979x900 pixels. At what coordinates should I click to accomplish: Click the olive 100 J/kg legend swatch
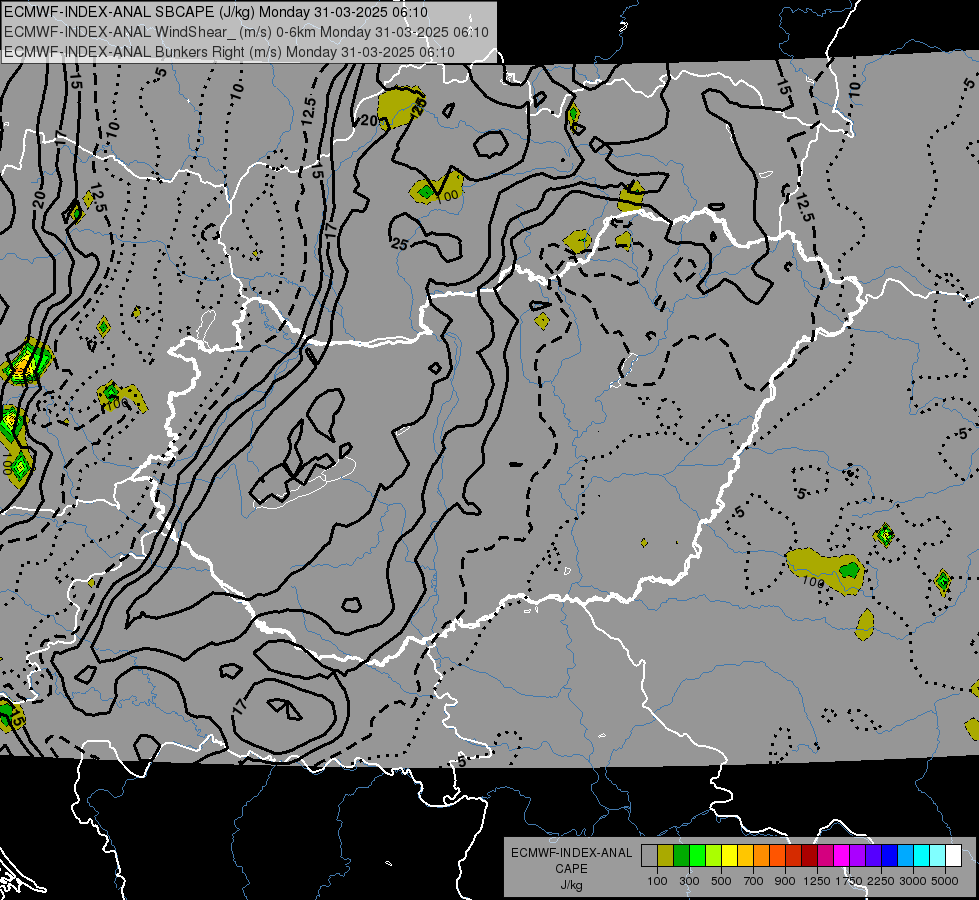click(x=666, y=855)
